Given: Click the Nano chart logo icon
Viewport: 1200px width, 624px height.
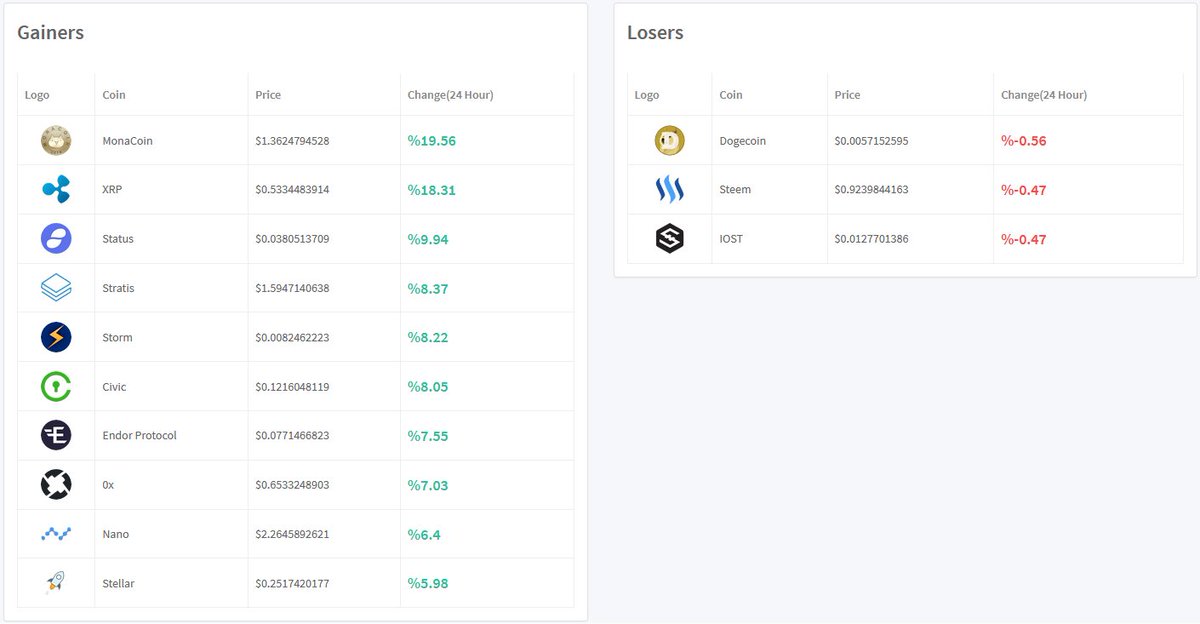Looking at the screenshot, I should point(55,533).
